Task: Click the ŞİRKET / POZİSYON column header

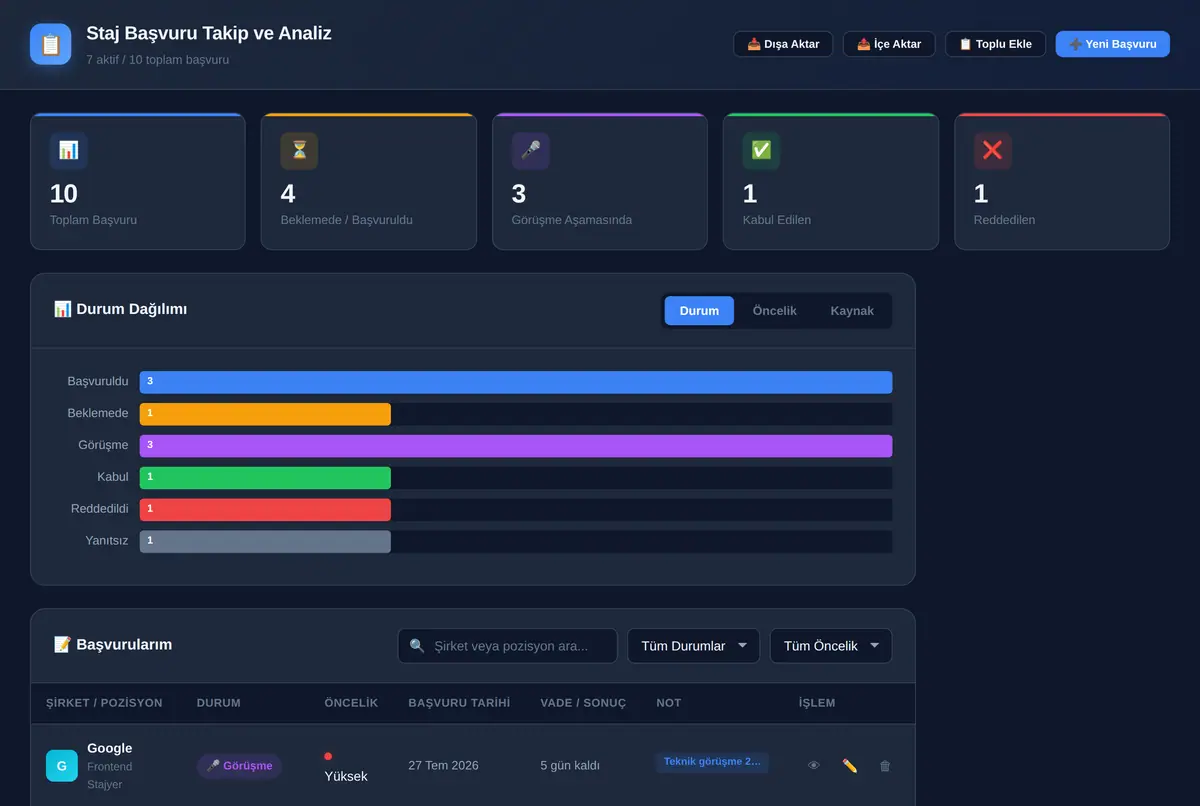Action: point(104,703)
